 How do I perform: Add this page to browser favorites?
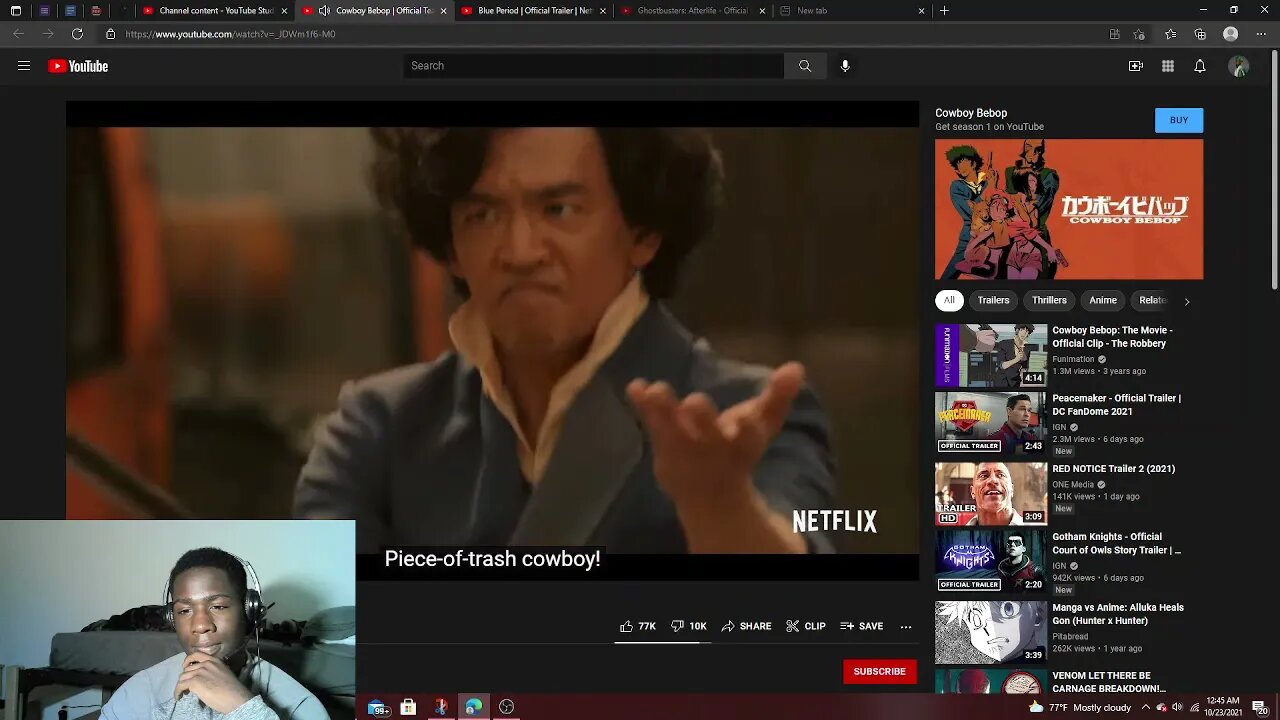[x=1139, y=34]
